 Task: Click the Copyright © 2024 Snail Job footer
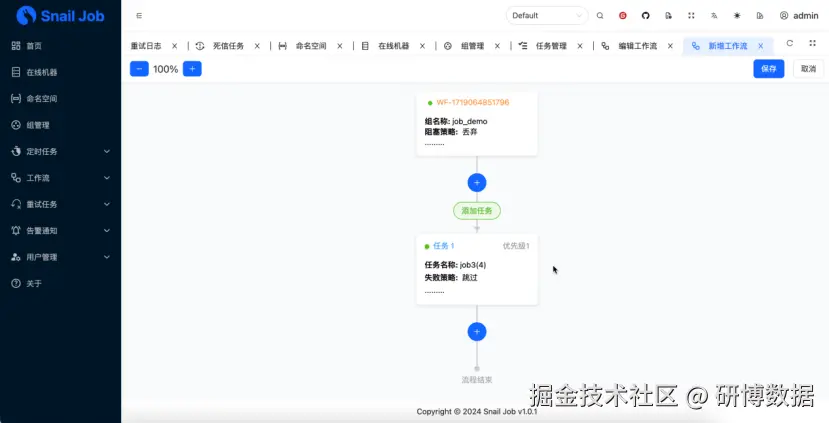click(x=477, y=411)
